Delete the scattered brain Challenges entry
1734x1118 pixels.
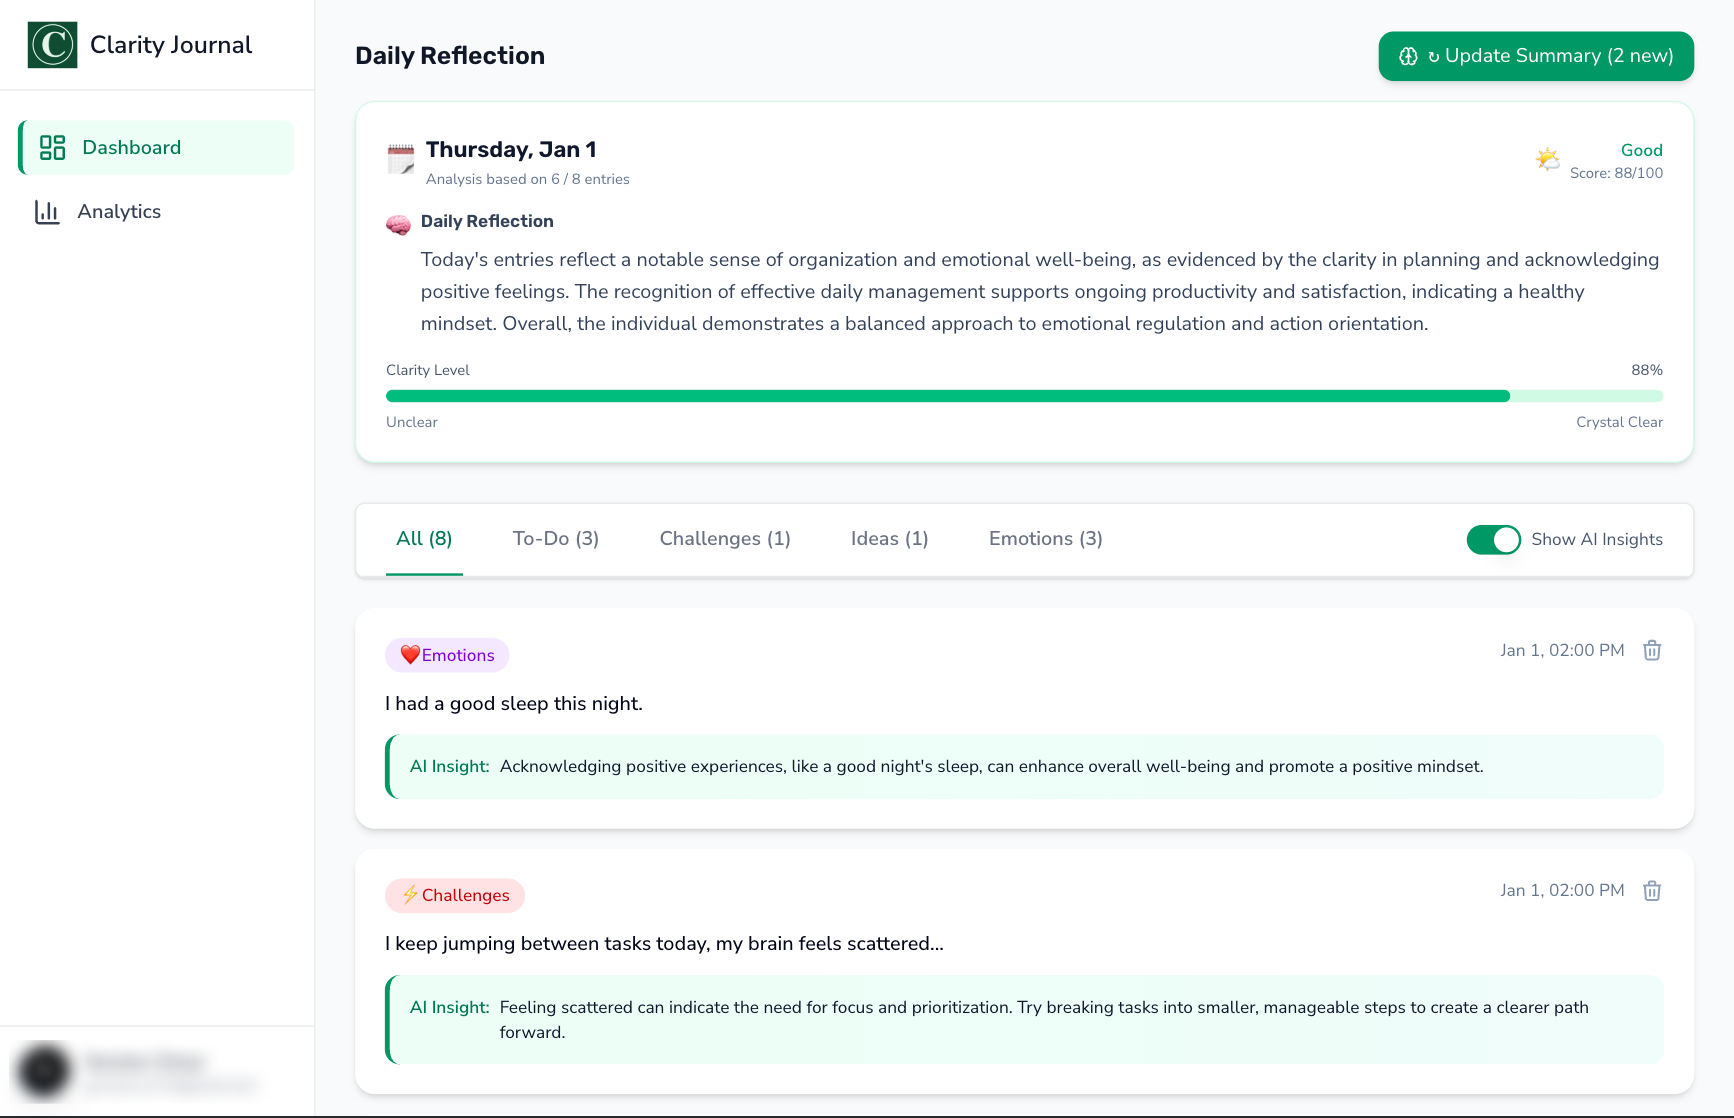click(1652, 891)
